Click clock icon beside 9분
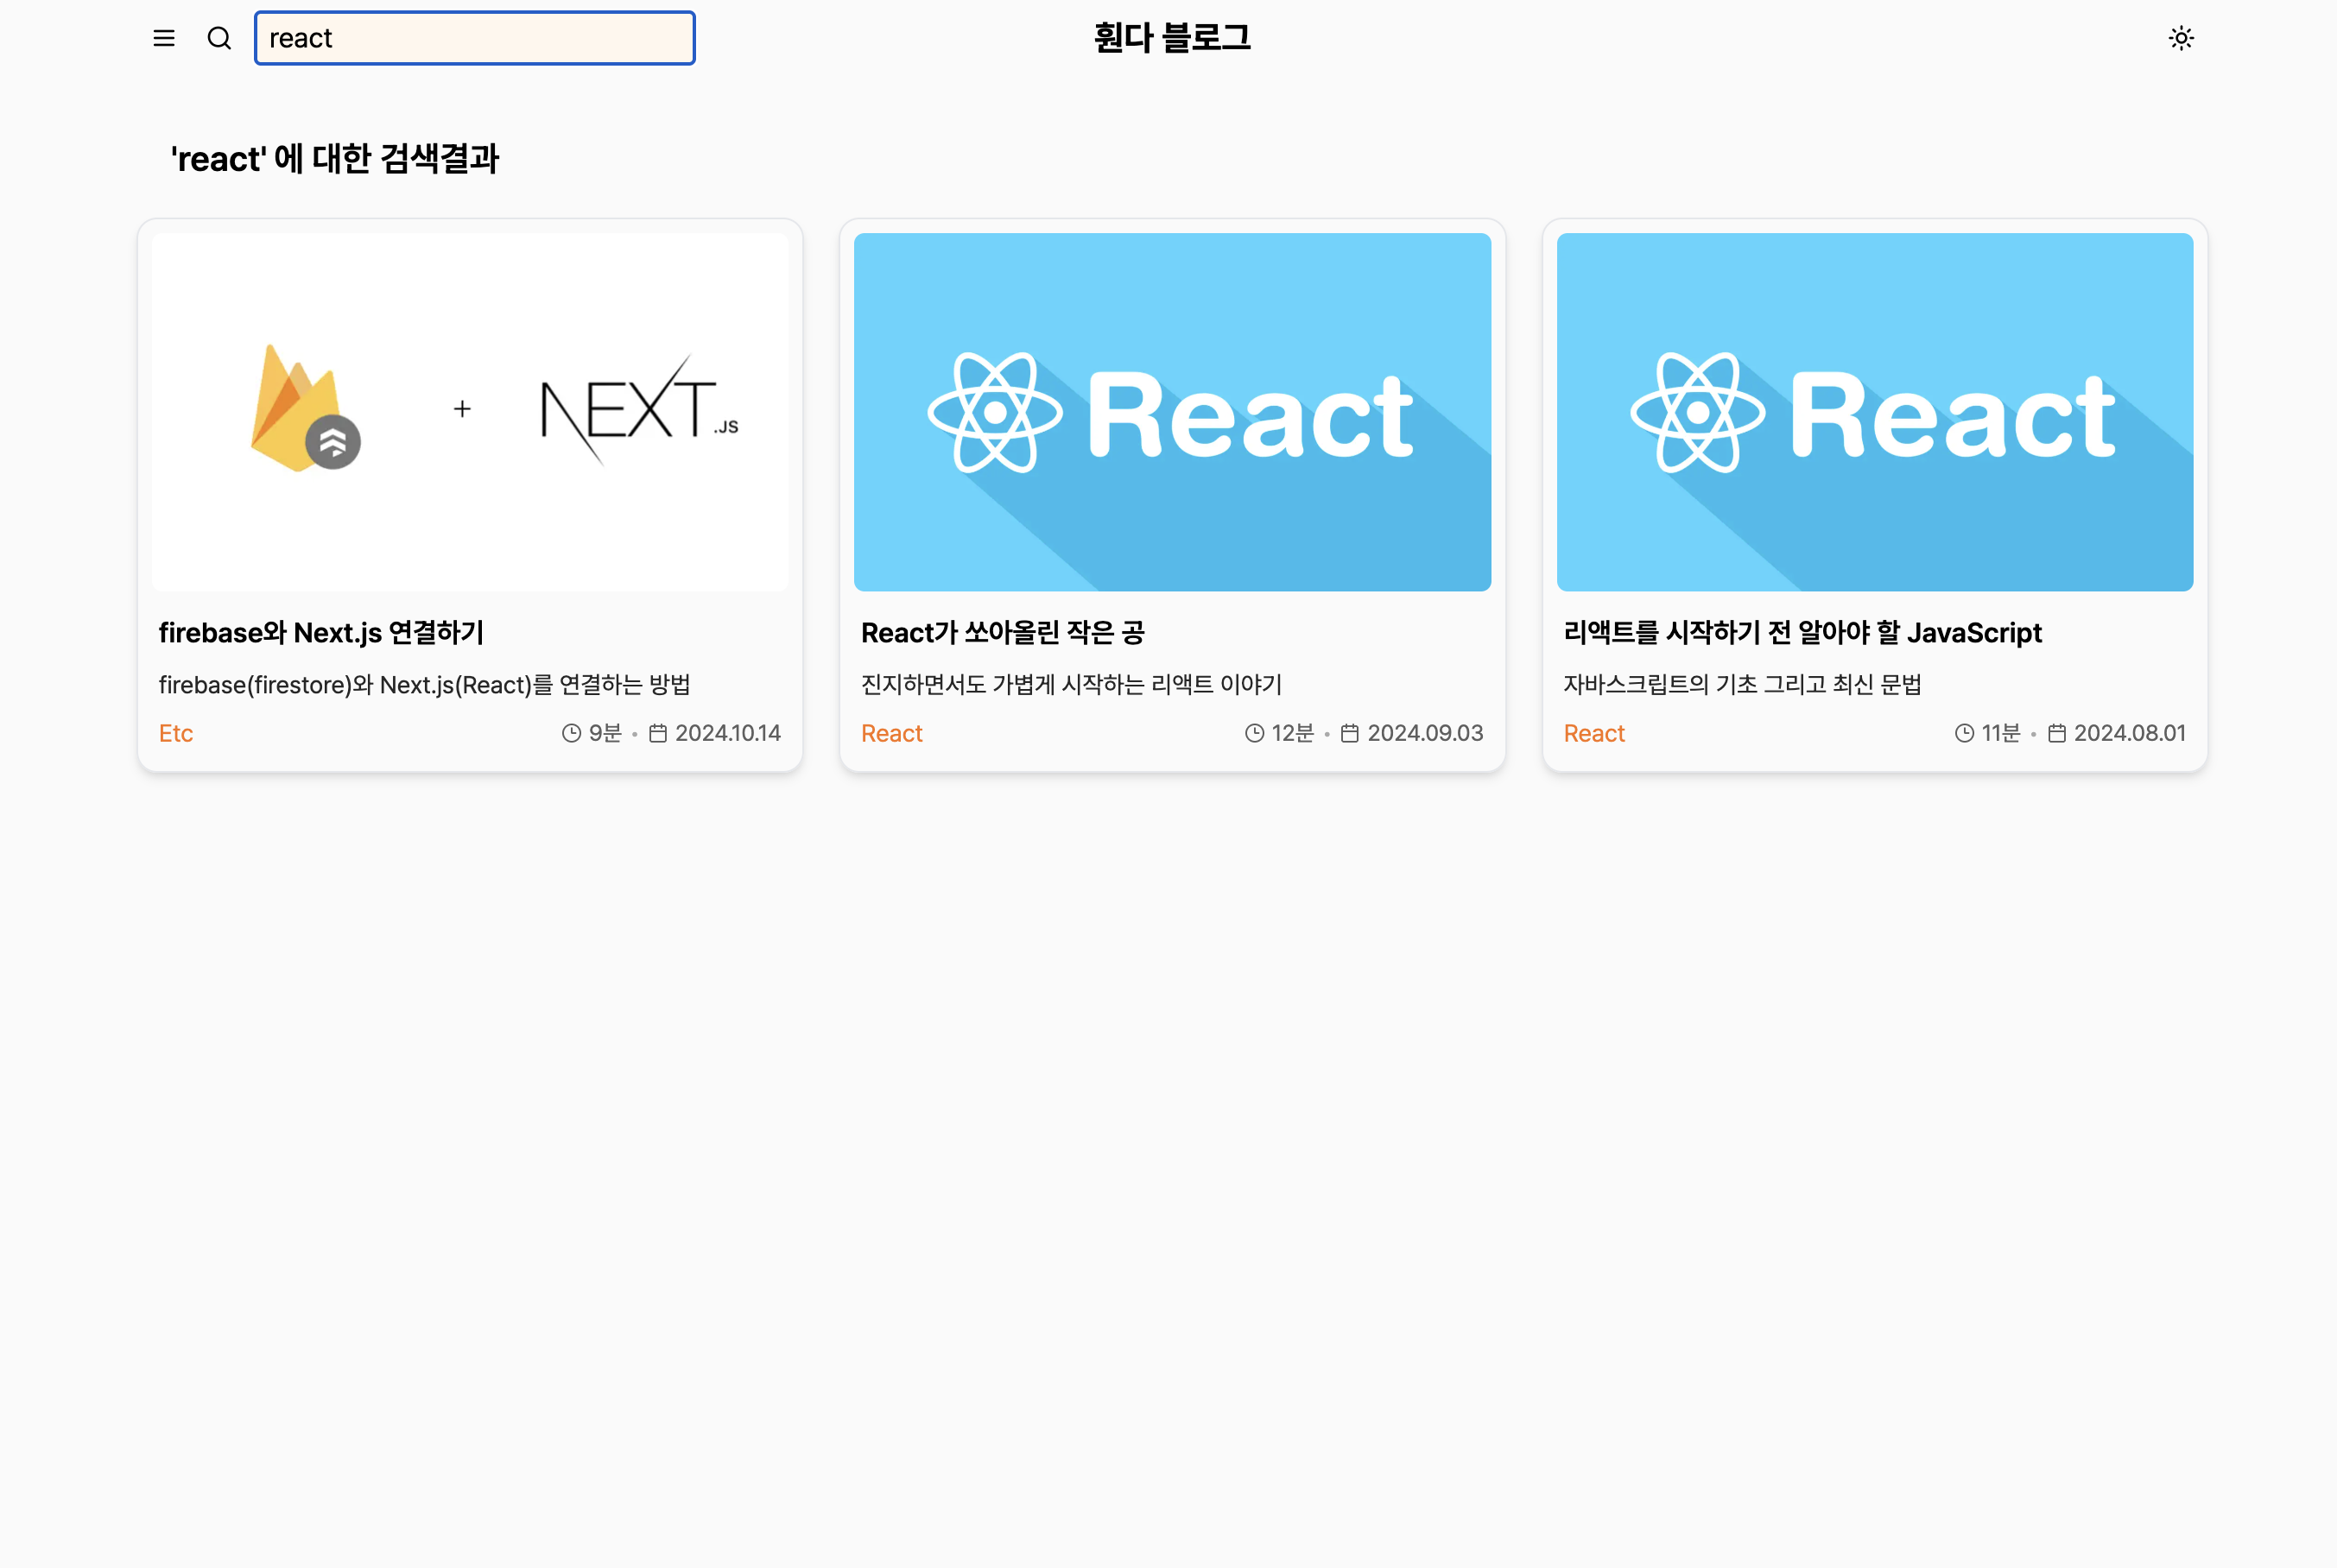Image resolution: width=2337 pixels, height=1568 pixels. pos(571,733)
